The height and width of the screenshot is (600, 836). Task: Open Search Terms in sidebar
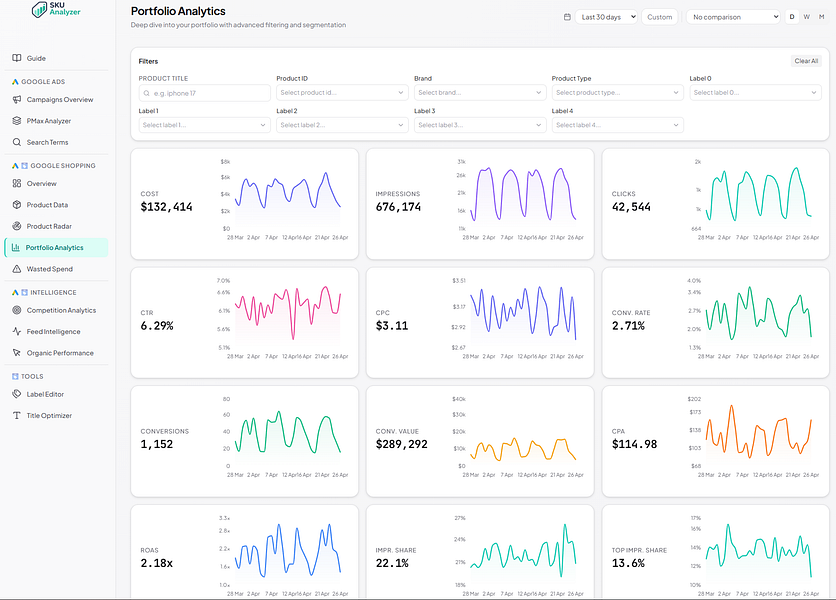56,142
